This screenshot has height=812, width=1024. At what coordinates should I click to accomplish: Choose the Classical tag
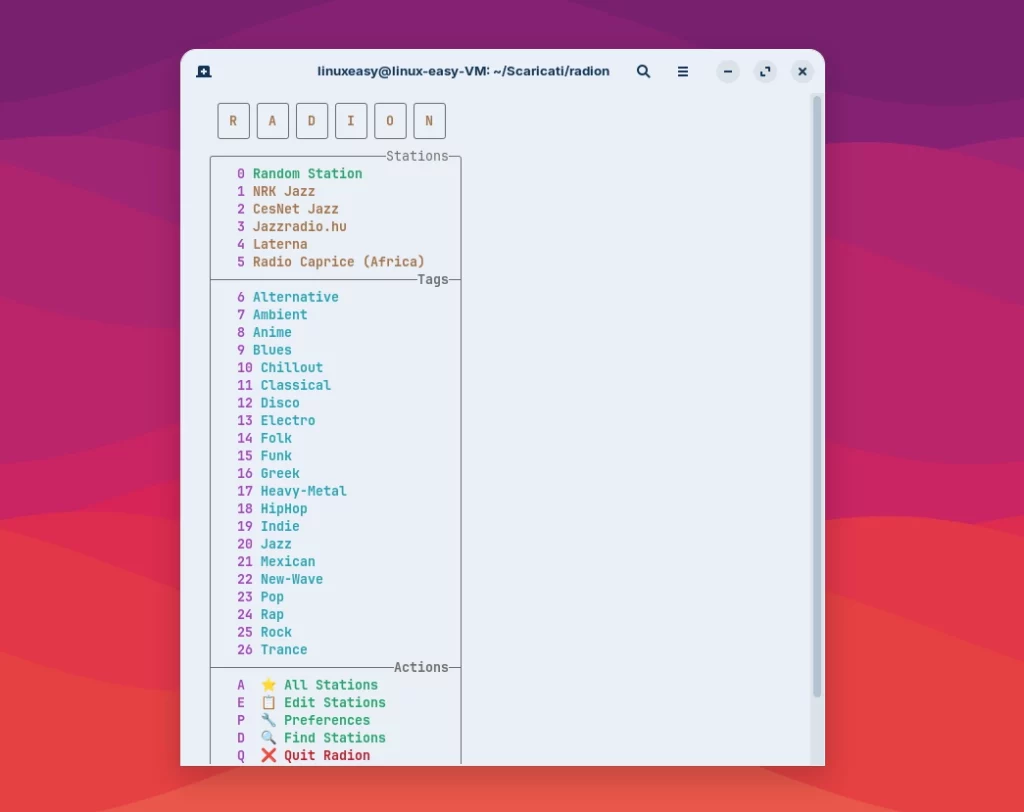coord(295,385)
